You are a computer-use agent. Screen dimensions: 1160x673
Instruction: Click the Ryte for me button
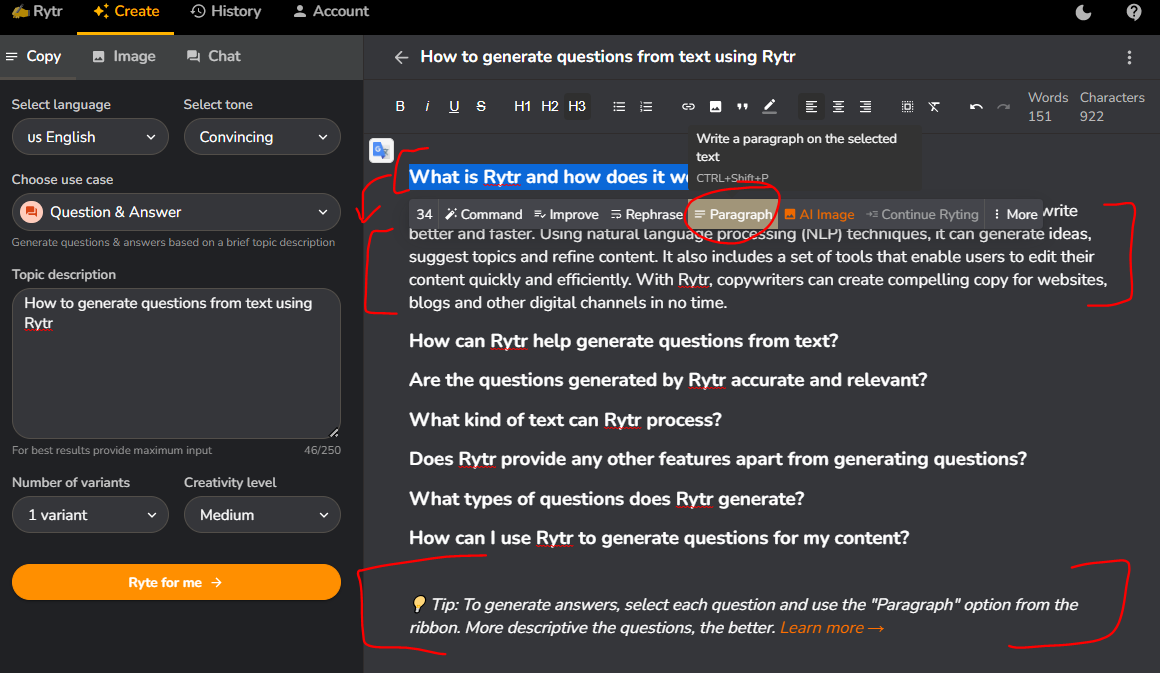tap(176, 582)
